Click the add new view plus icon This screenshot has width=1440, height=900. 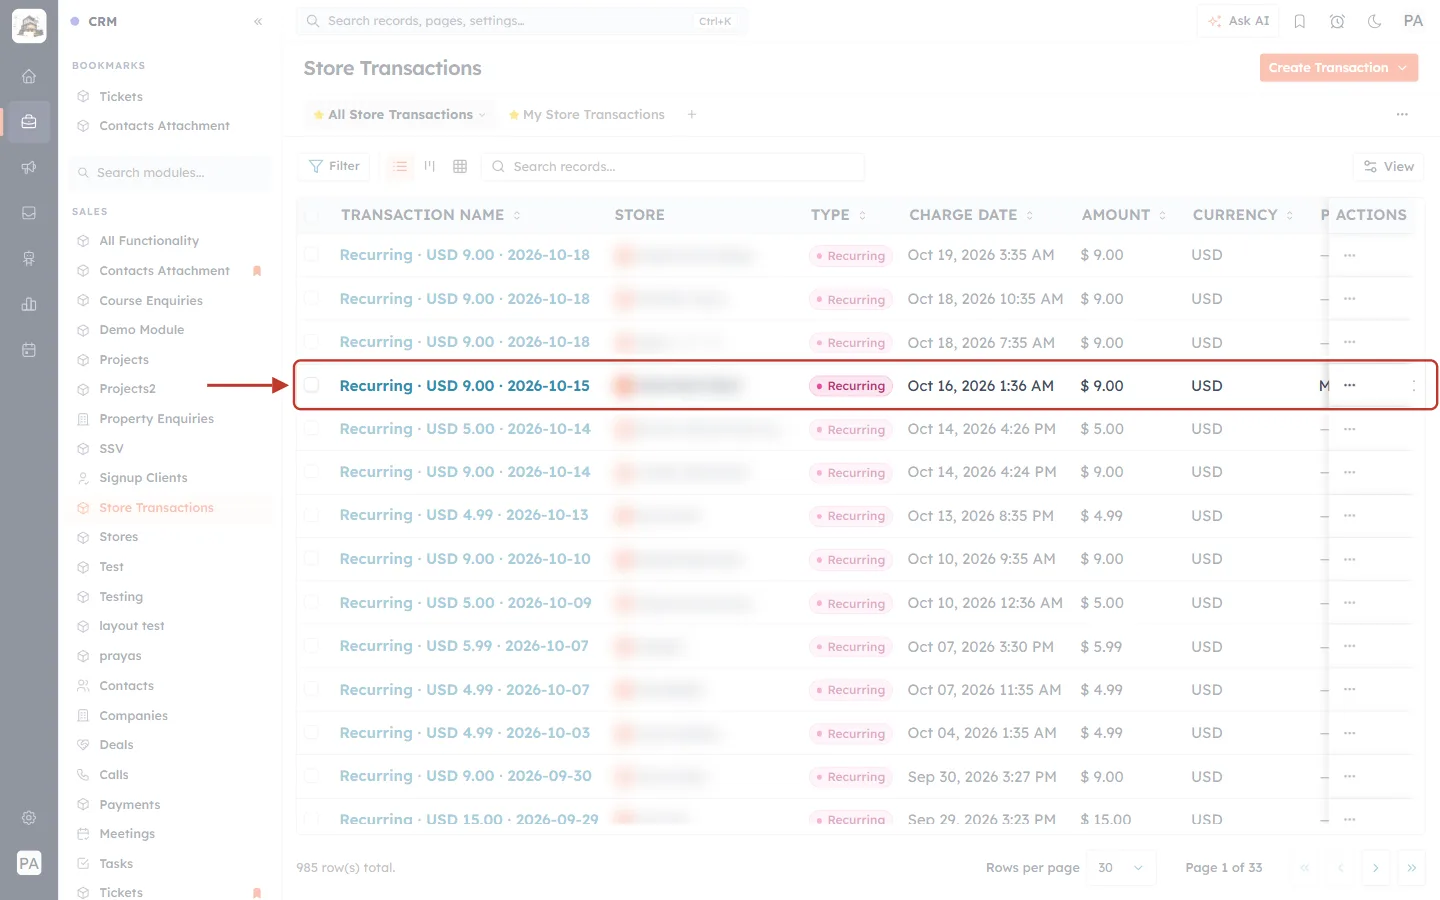[691, 115]
